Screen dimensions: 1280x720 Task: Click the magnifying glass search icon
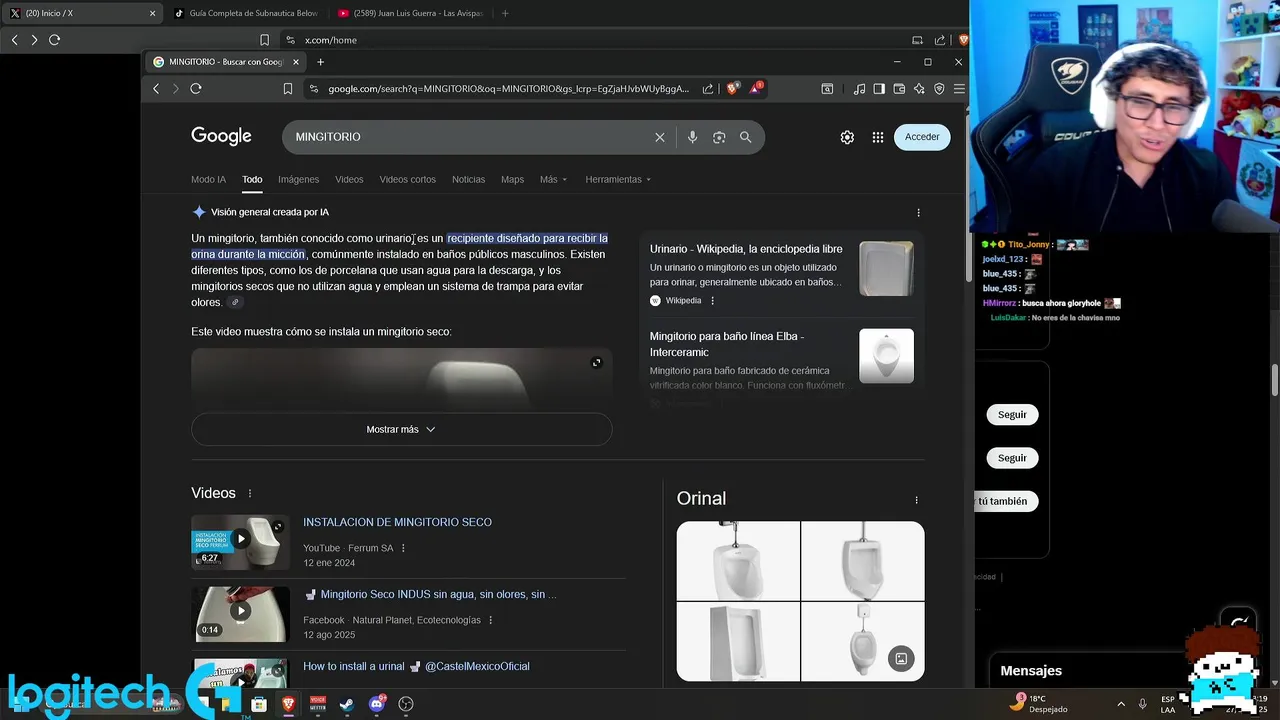click(745, 137)
